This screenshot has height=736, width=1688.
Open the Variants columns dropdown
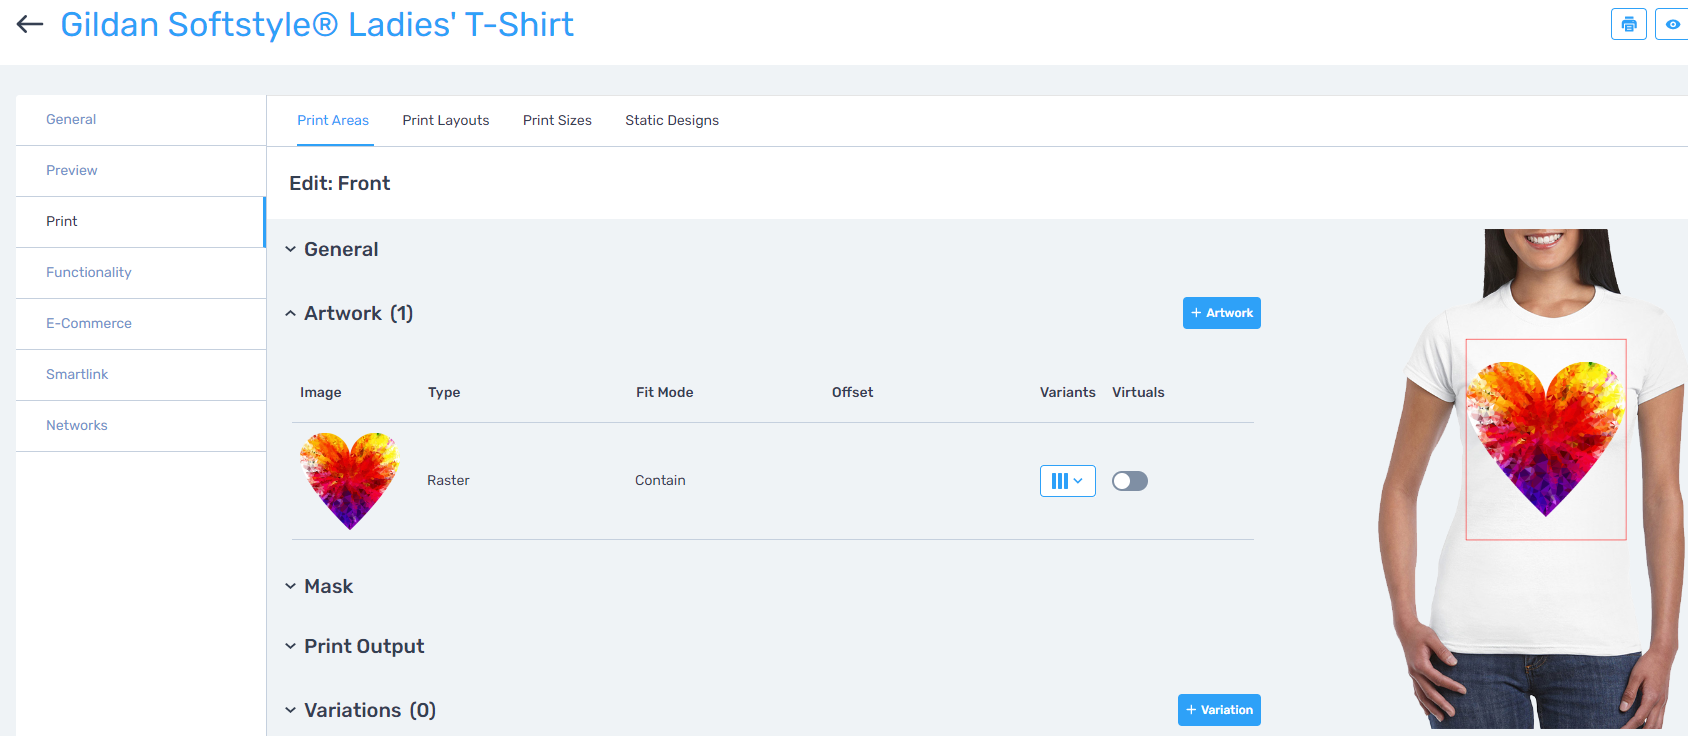1068,481
